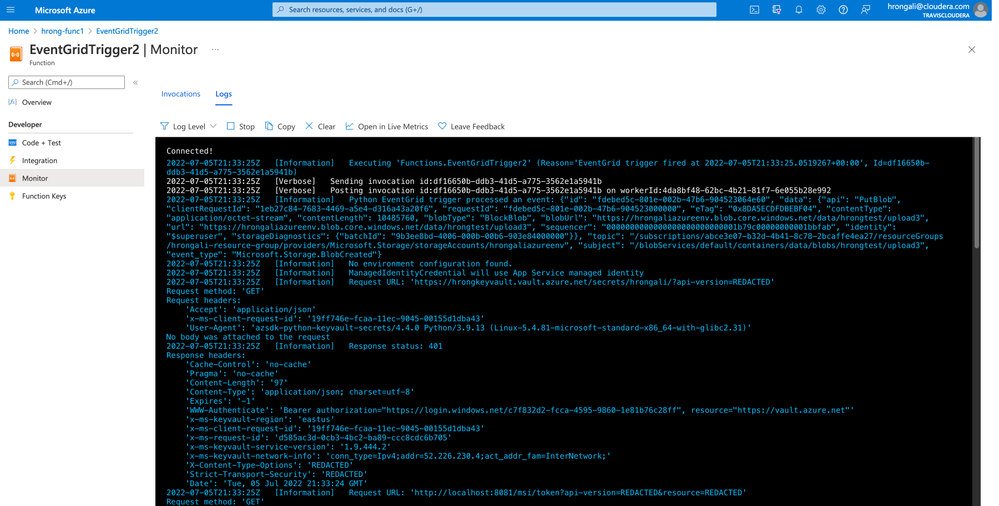This screenshot has width=999, height=506.
Task: Close the Monitor blade
Action: click(x=972, y=50)
